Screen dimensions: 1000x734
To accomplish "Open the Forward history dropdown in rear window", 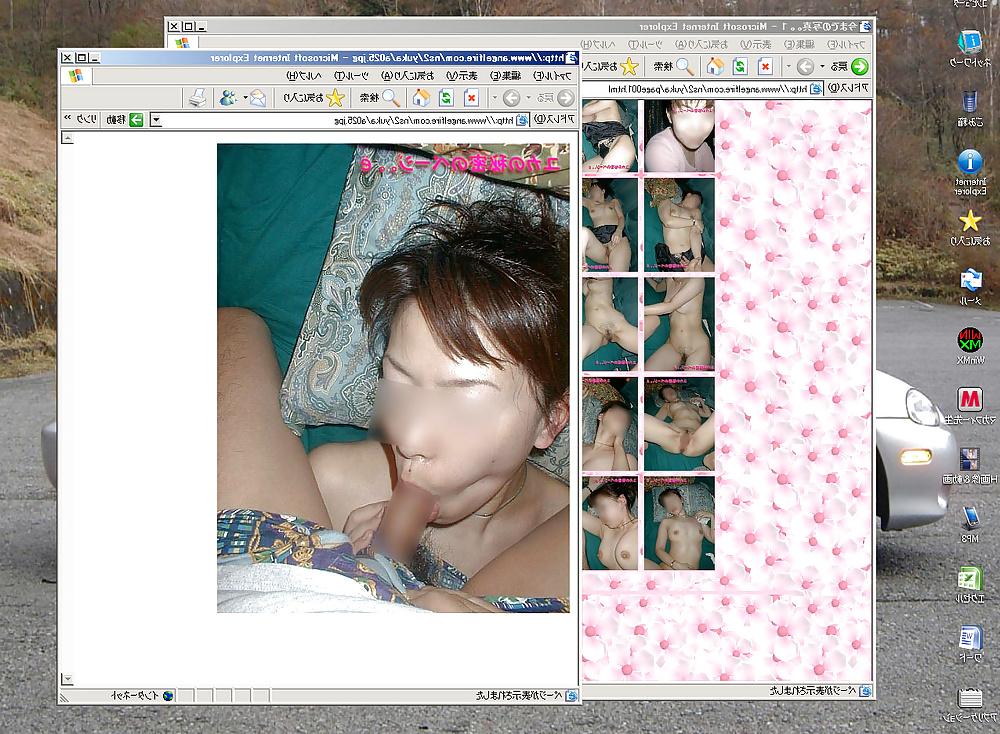I will tap(789, 66).
